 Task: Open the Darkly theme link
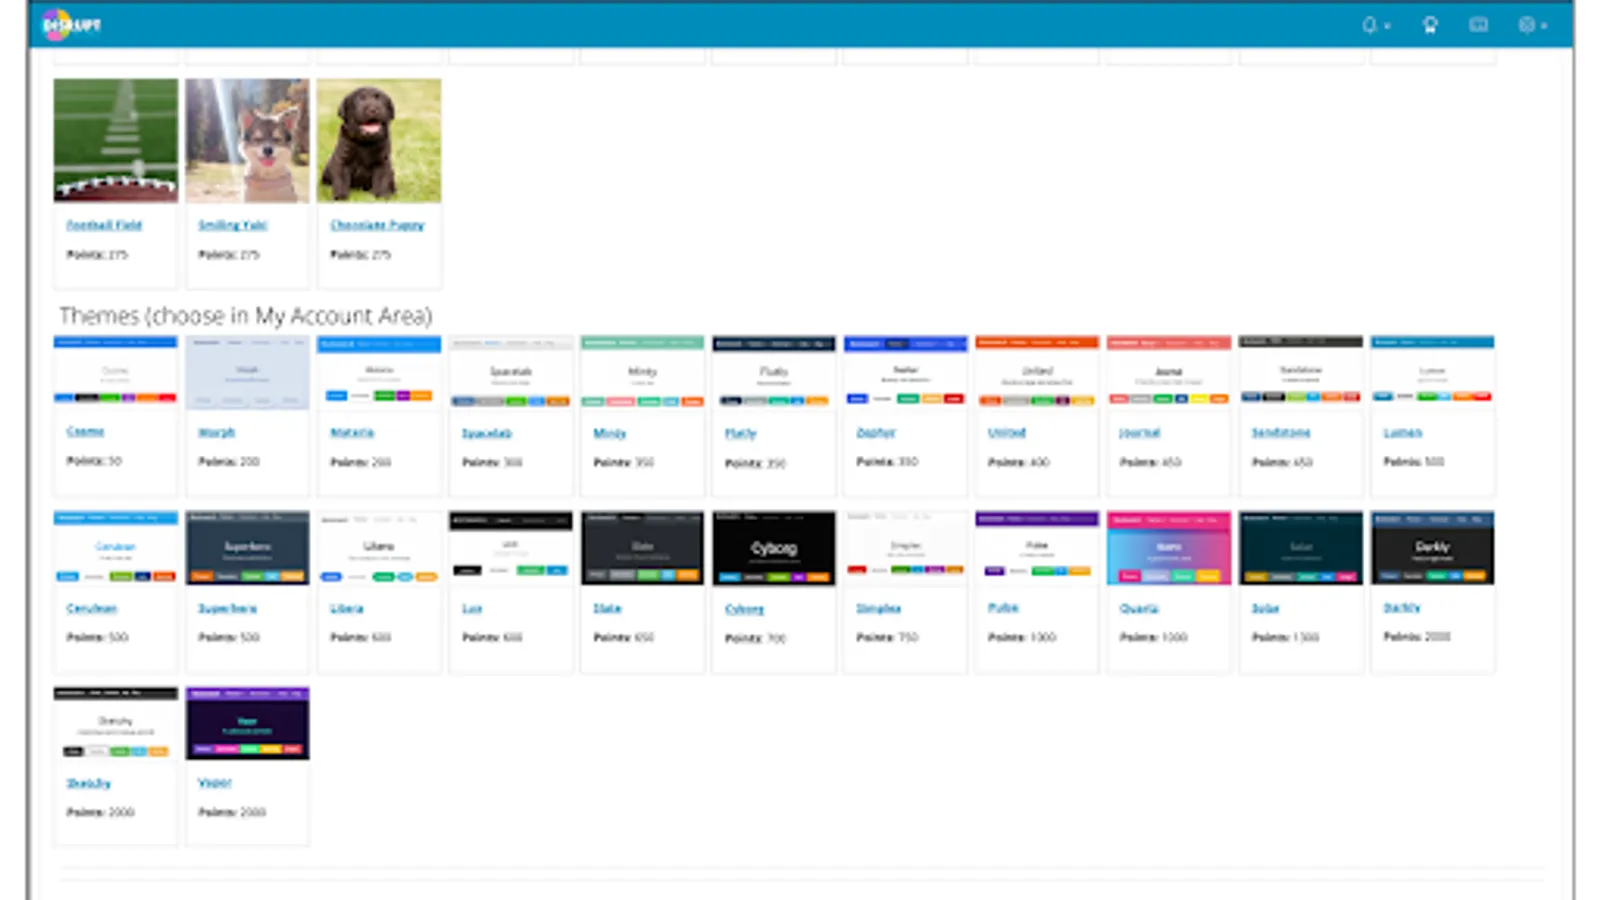pos(1402,608)
